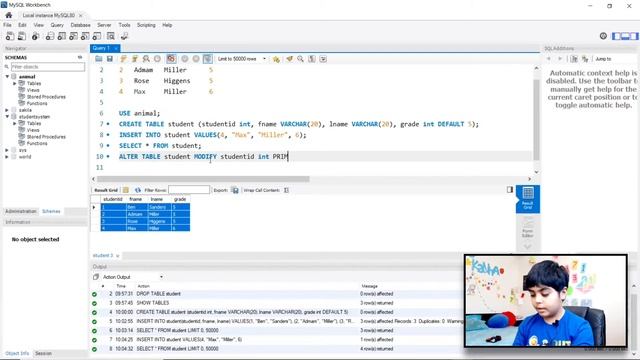The width and height of the screenshot is (640, 360).
Task: Open the Edit menu
Action: [22, 25]
